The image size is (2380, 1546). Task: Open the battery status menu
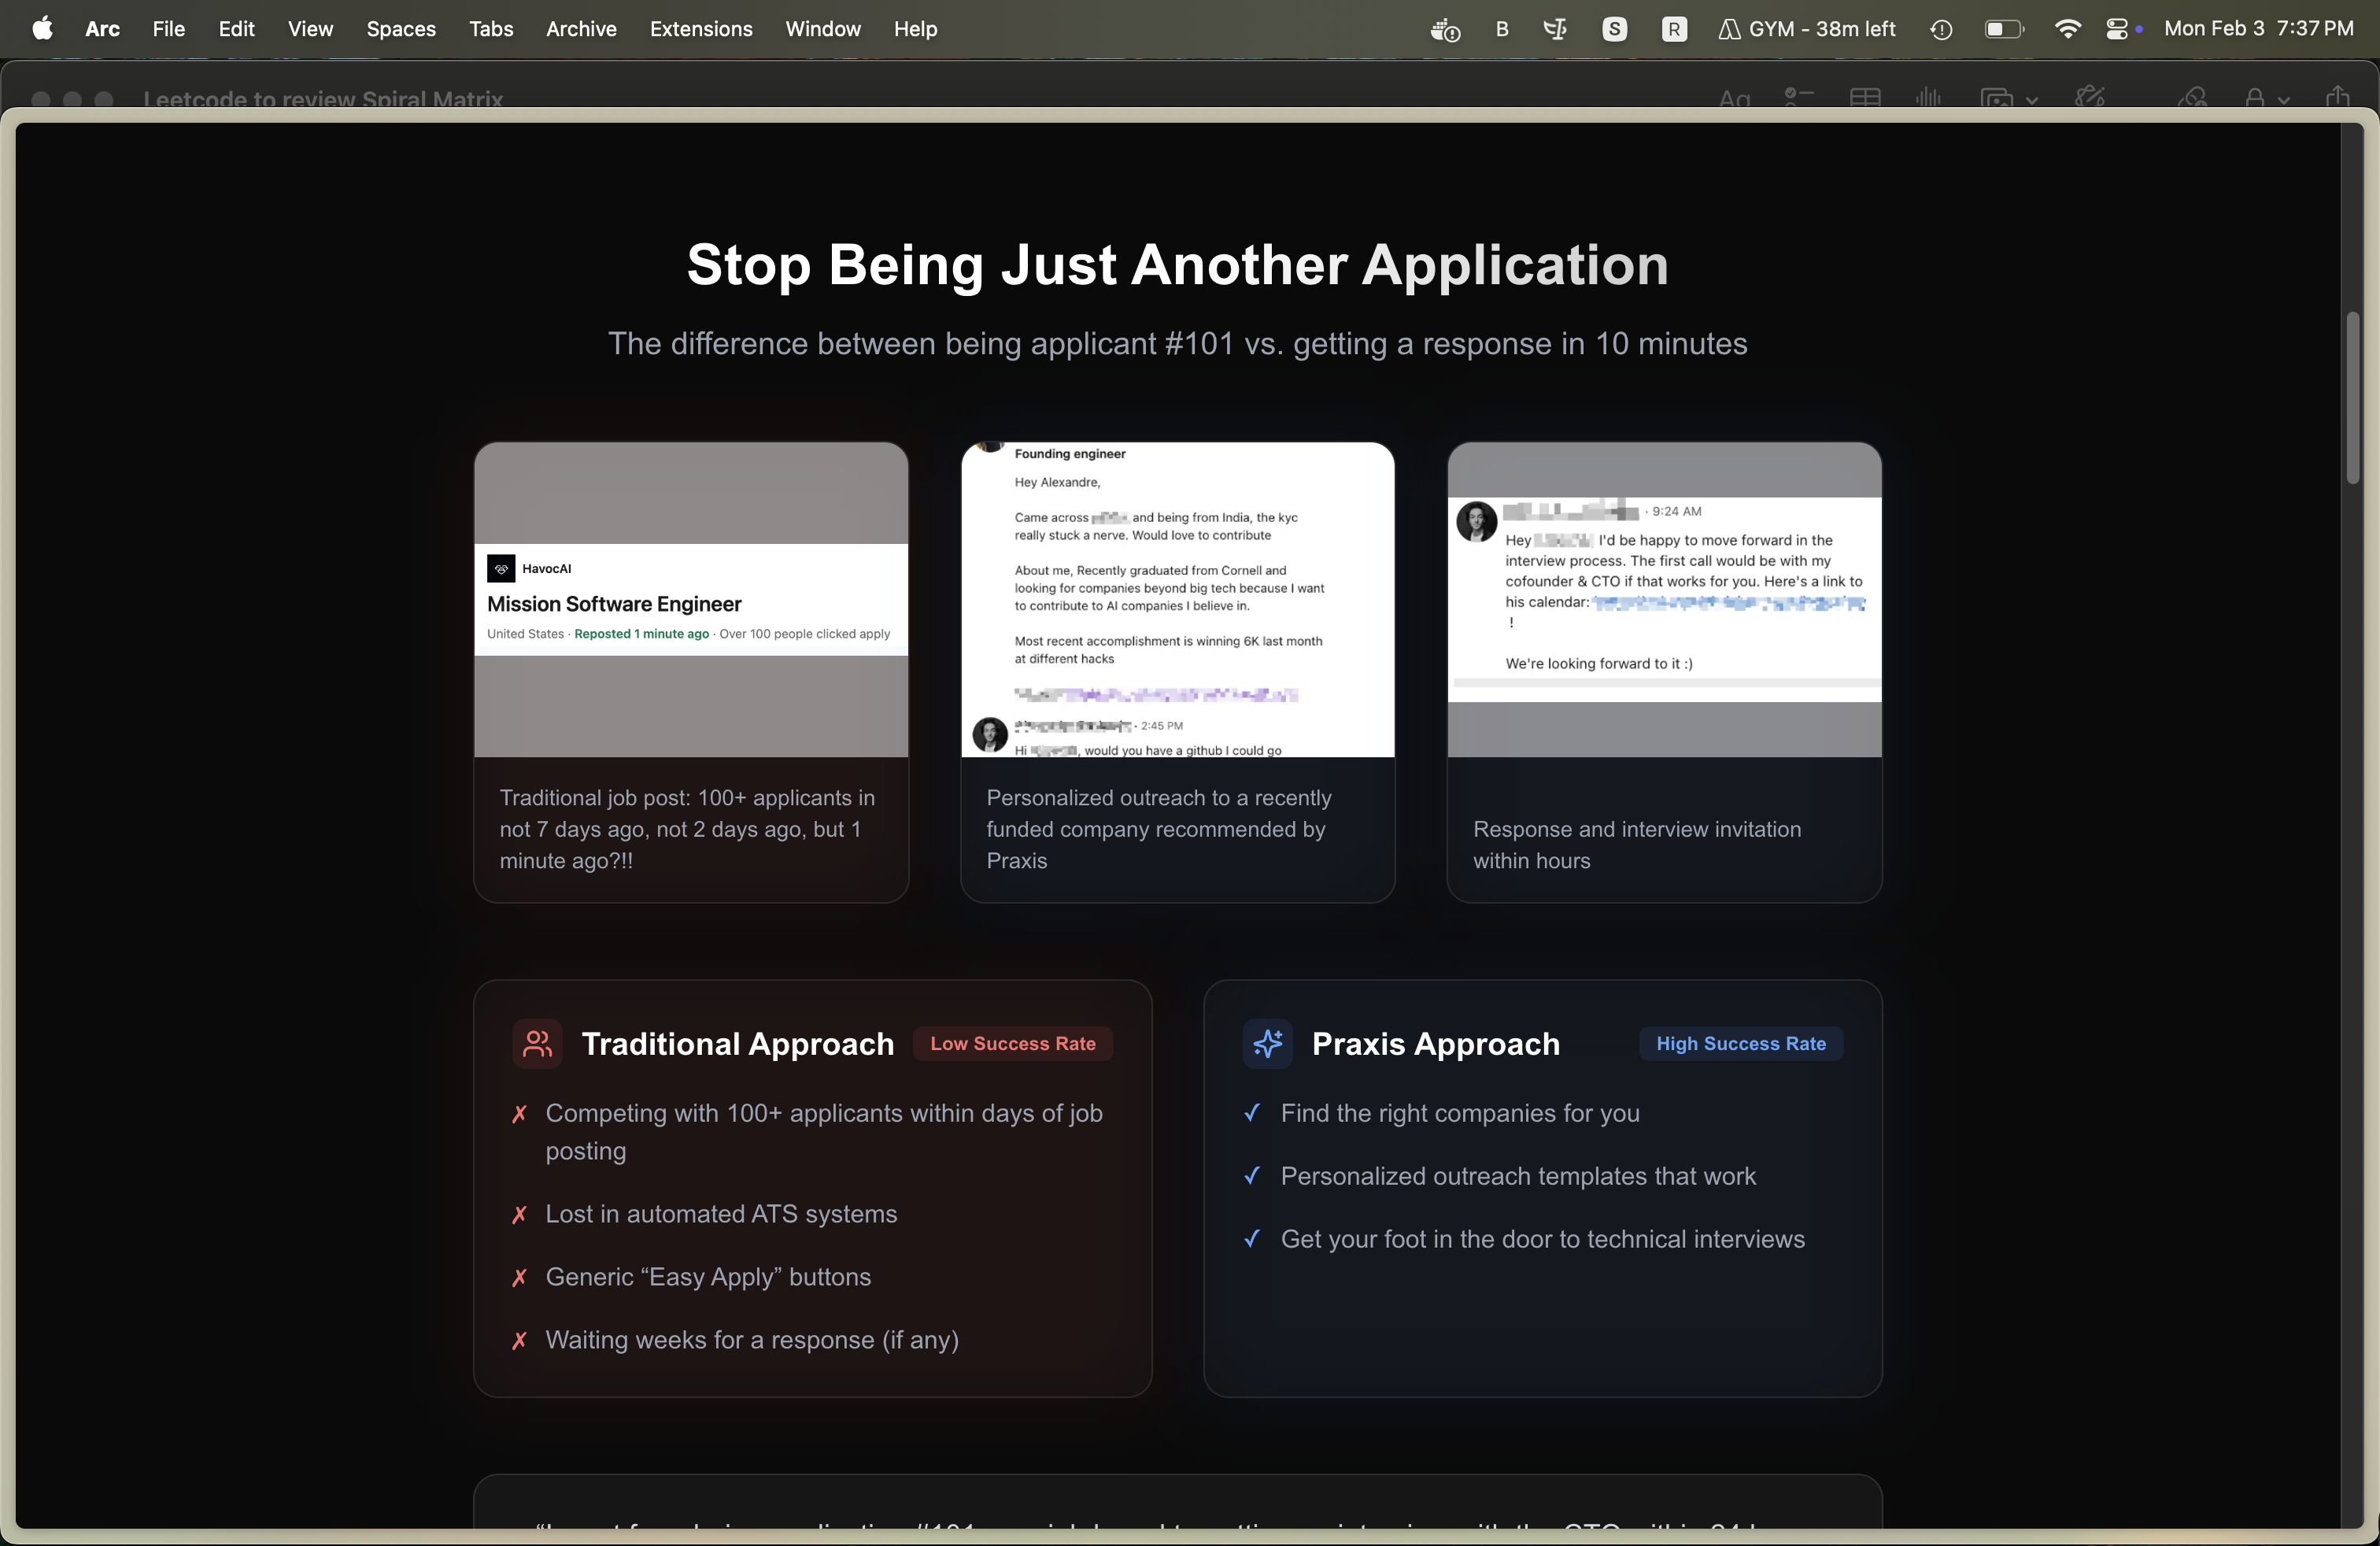coord(2004,29)
